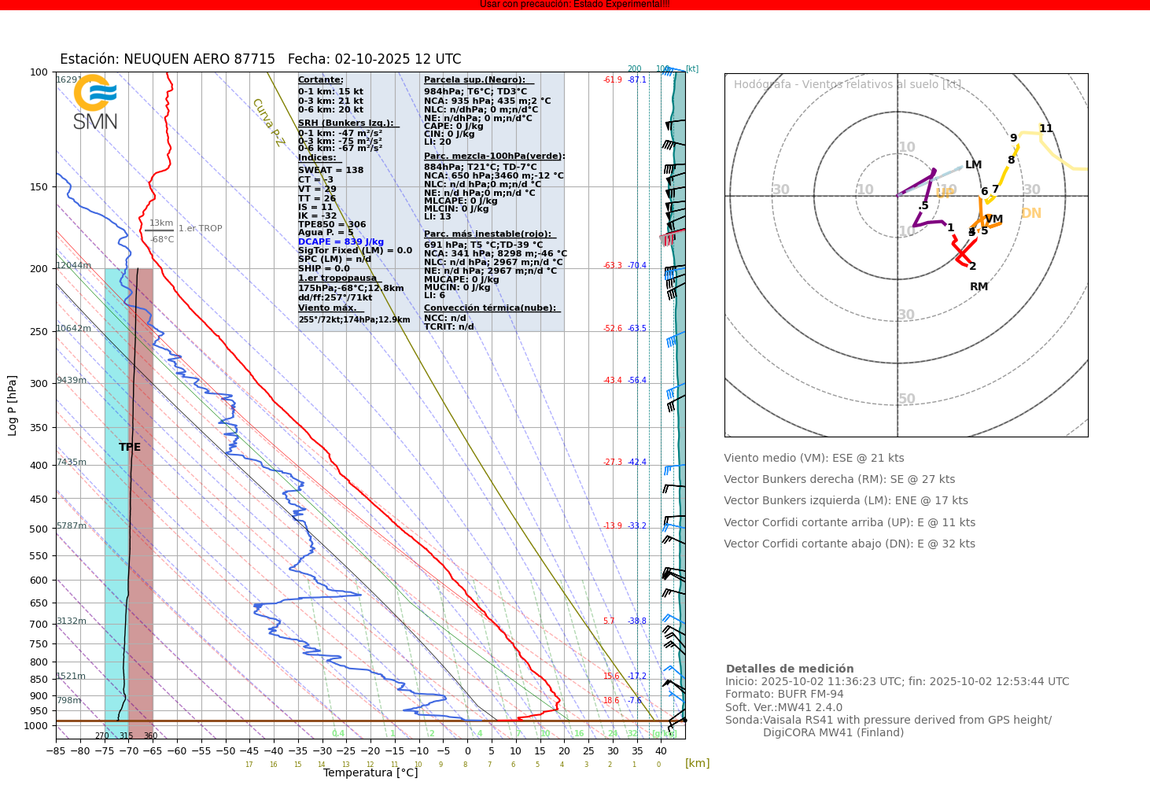Viewport: 1150px width, 800px height.
Task: Click the 'Parc. mezcla-100hPa(verde):' heading
Action: tap(494, 156)
